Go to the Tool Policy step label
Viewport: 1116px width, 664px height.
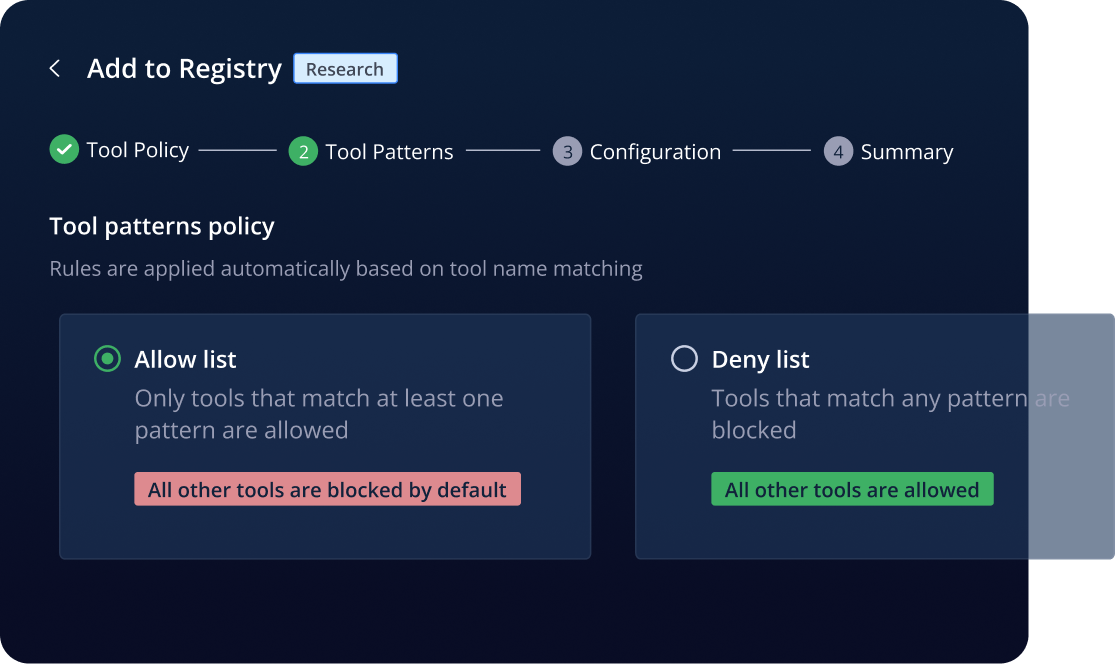coord(138,150)
